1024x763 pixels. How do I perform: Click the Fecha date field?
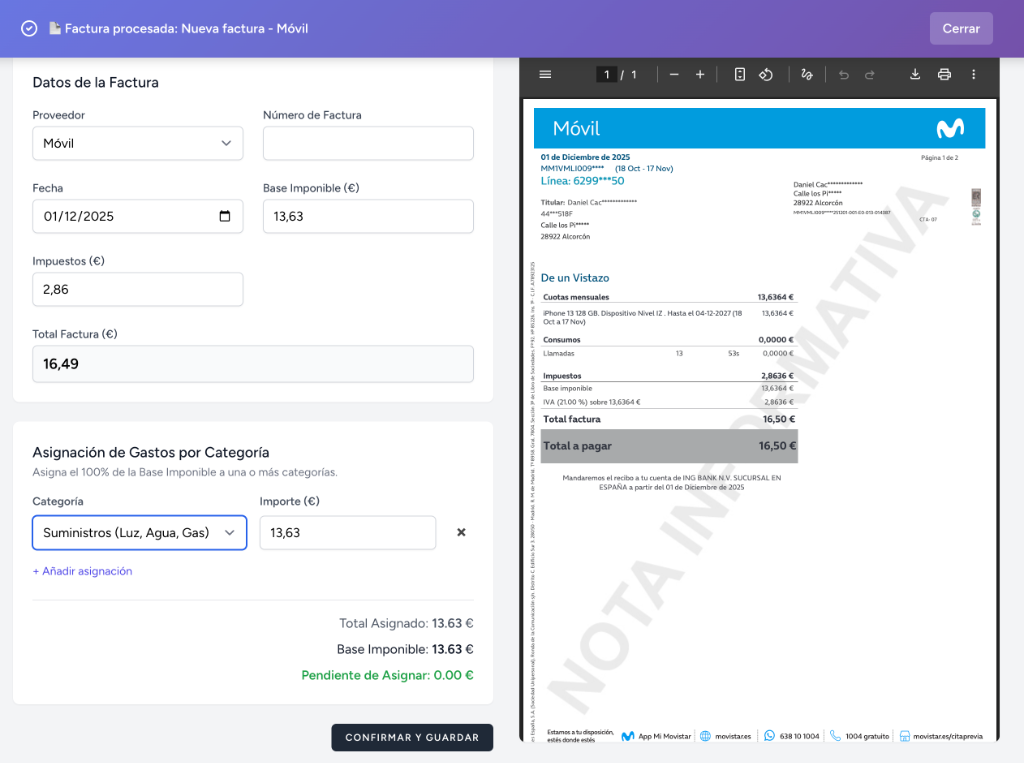(x=138, y=216)
